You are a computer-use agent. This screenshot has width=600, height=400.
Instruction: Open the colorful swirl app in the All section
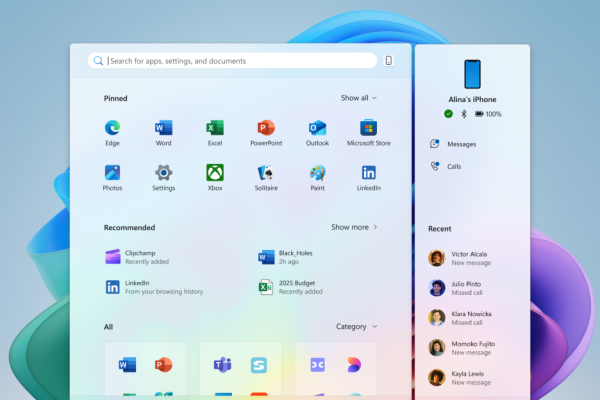point(354,364)
